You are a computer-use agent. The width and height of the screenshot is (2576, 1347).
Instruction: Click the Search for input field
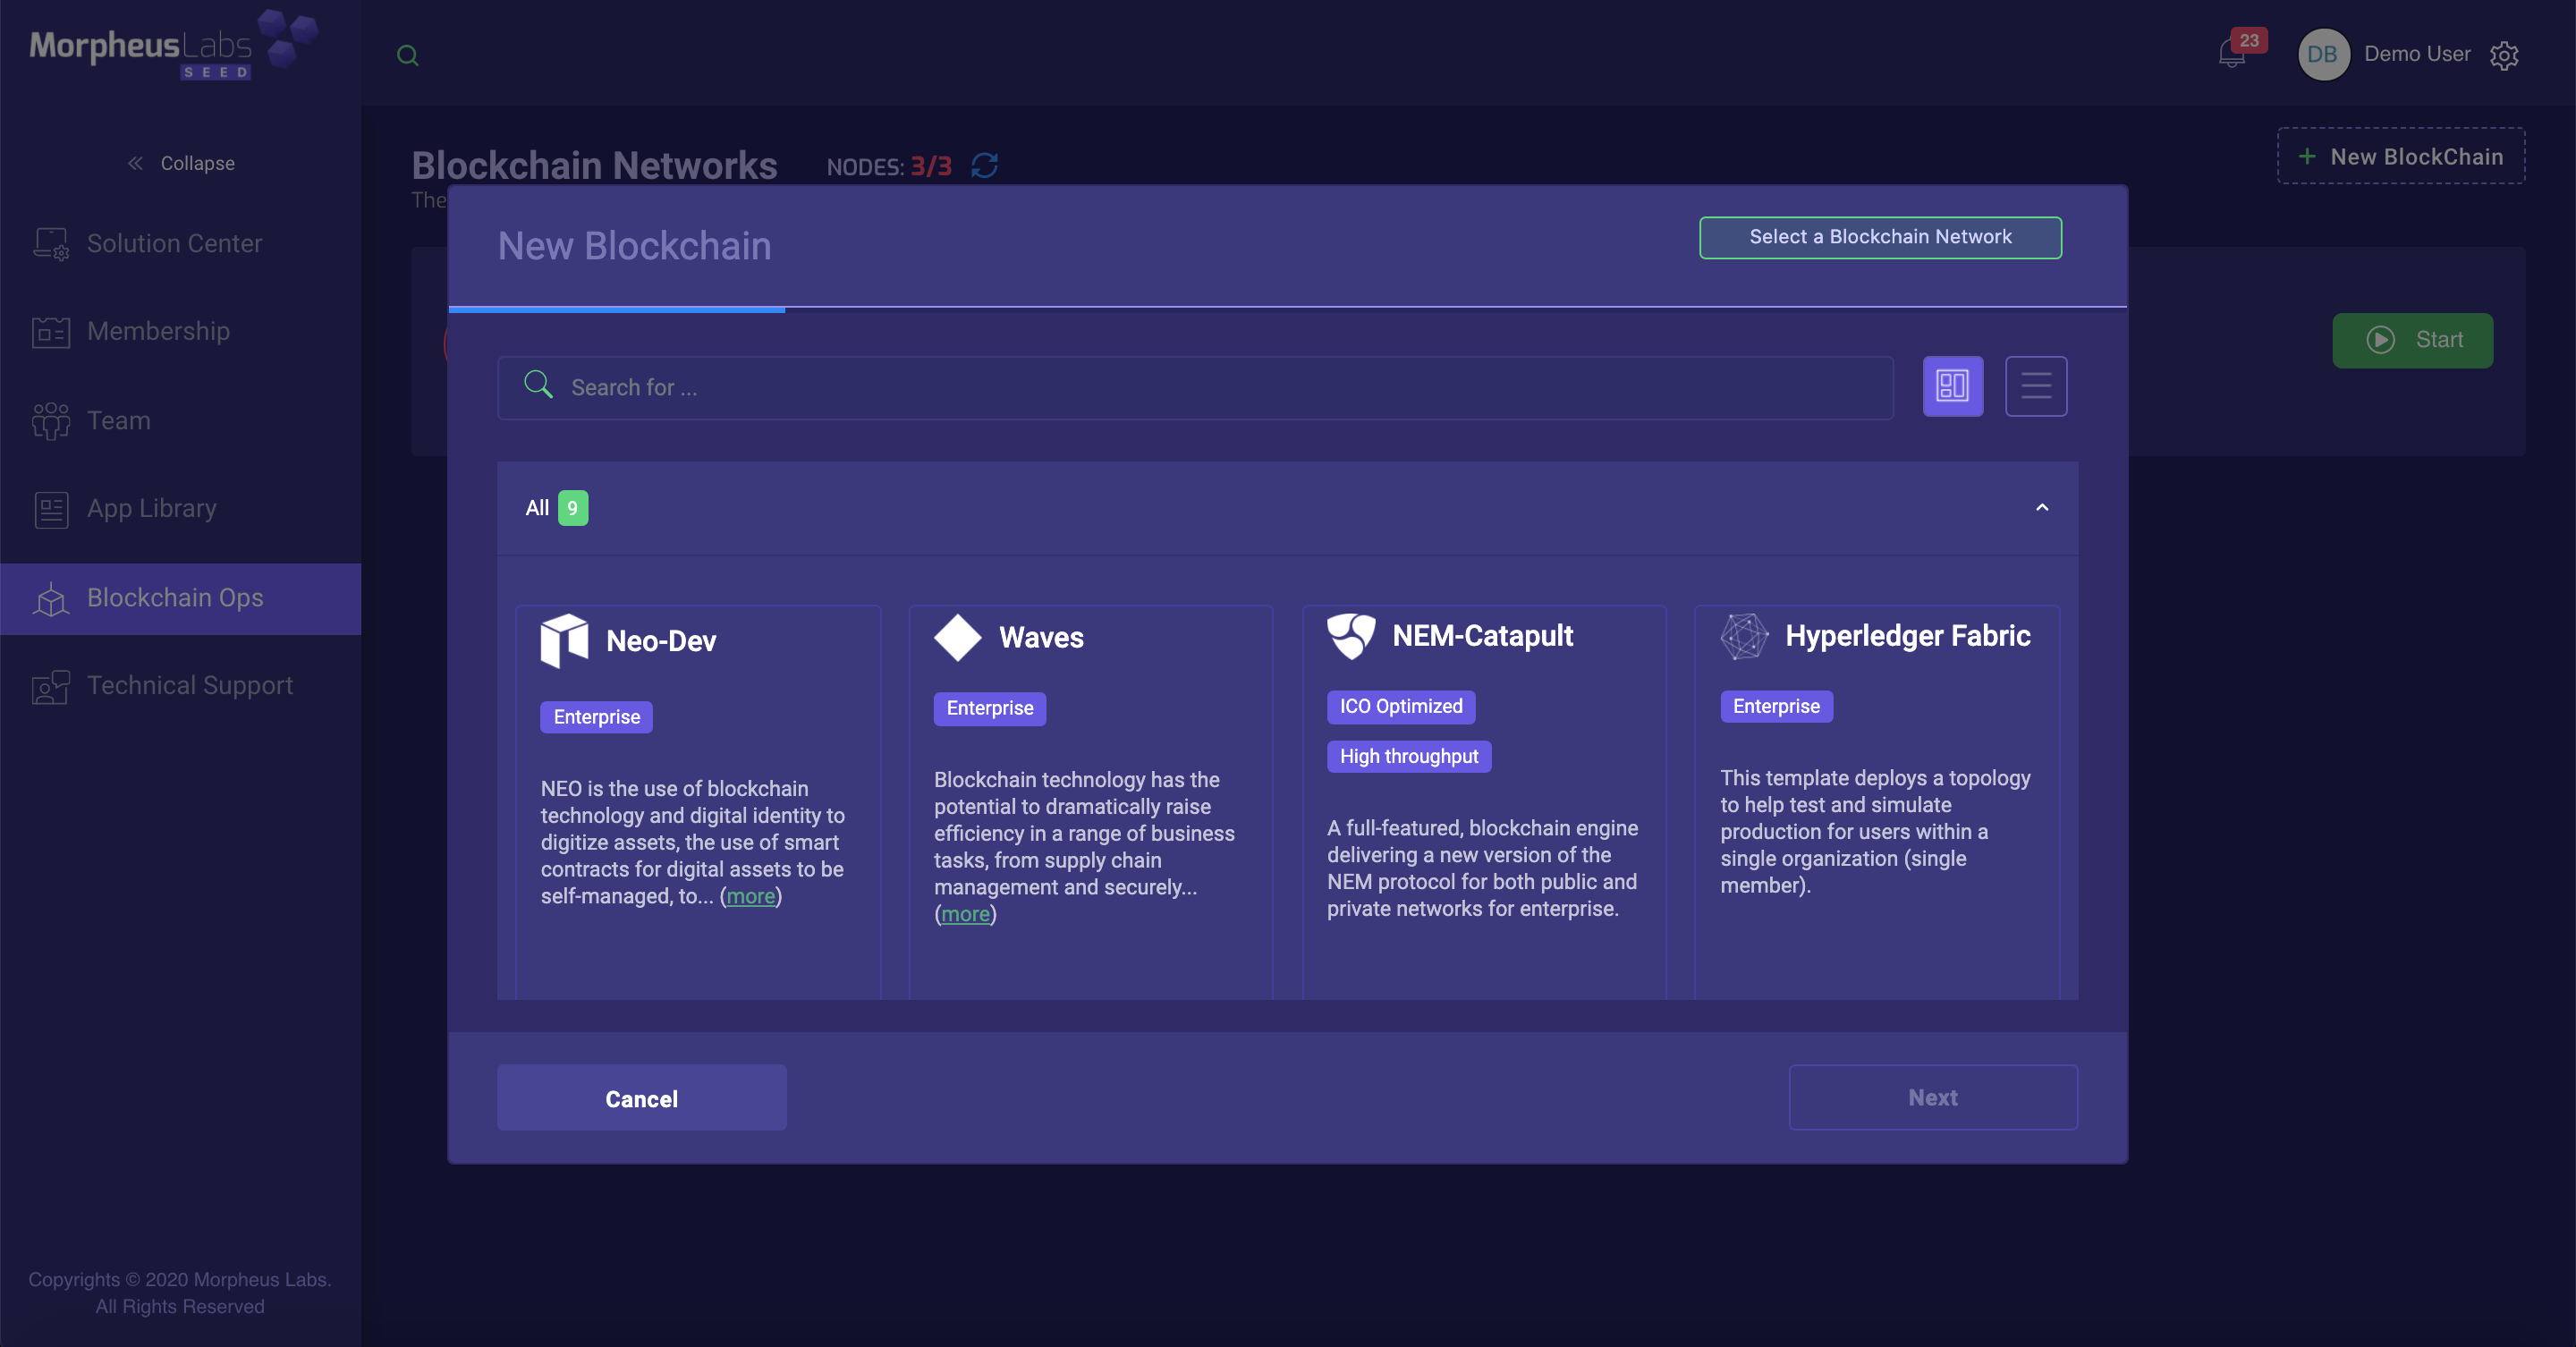(1195, 387)
